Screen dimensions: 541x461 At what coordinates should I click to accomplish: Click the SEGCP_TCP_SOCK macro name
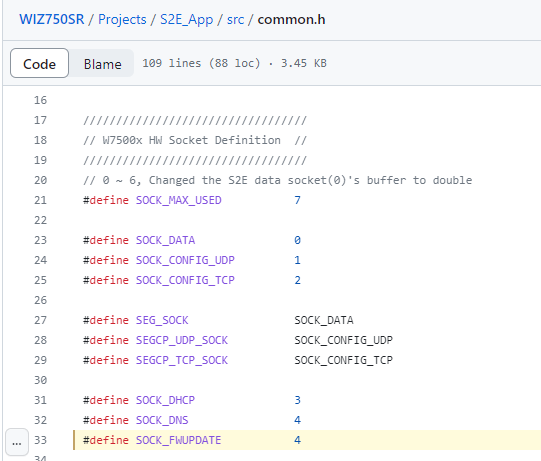point(181,361)
